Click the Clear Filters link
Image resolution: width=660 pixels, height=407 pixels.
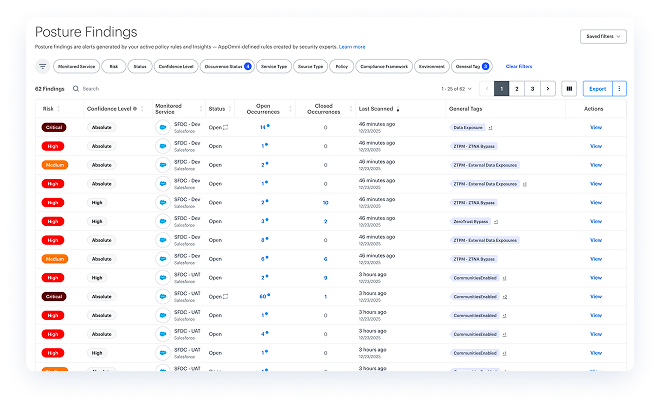tap(518, 66)
